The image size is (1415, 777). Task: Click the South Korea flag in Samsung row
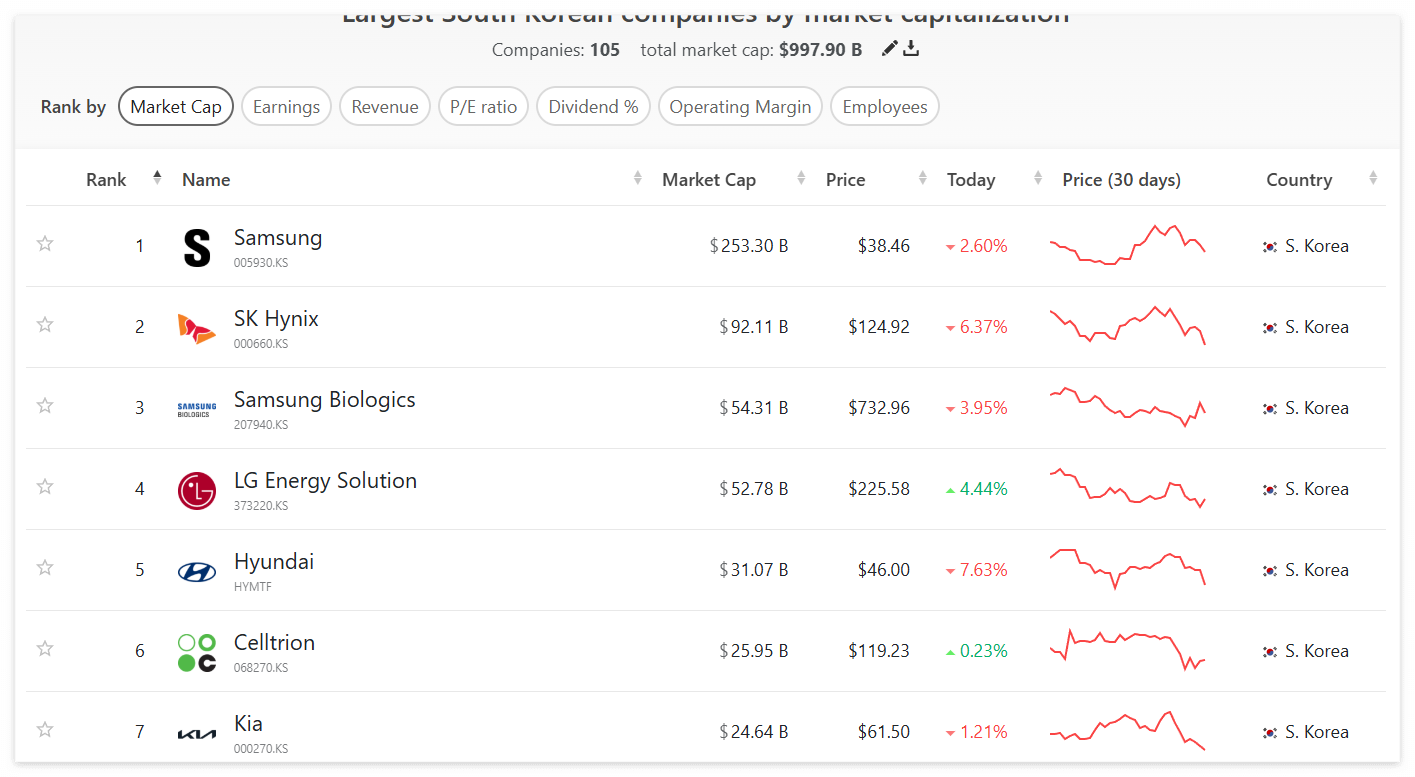(x=1270, y=246)
